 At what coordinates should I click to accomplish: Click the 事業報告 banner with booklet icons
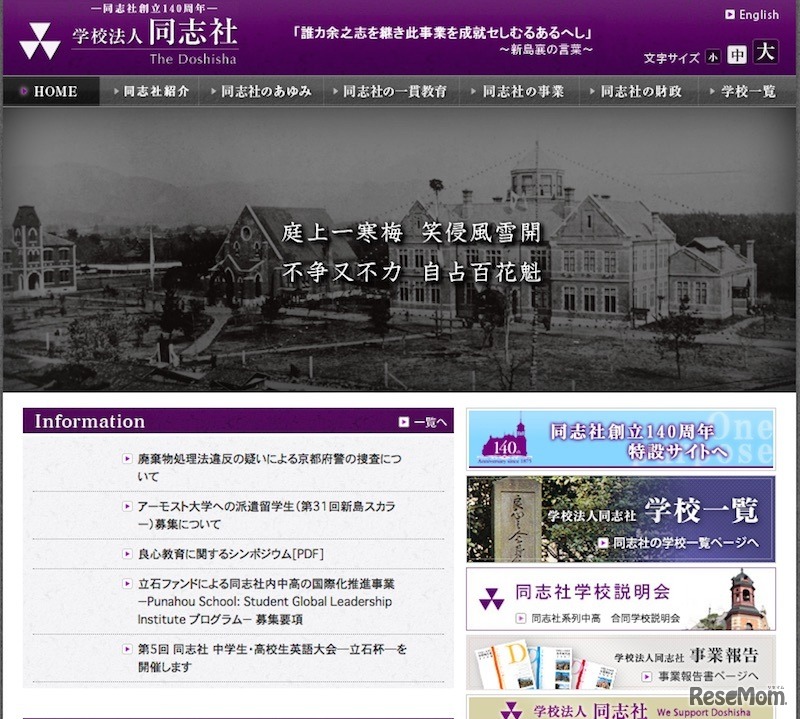620,662
